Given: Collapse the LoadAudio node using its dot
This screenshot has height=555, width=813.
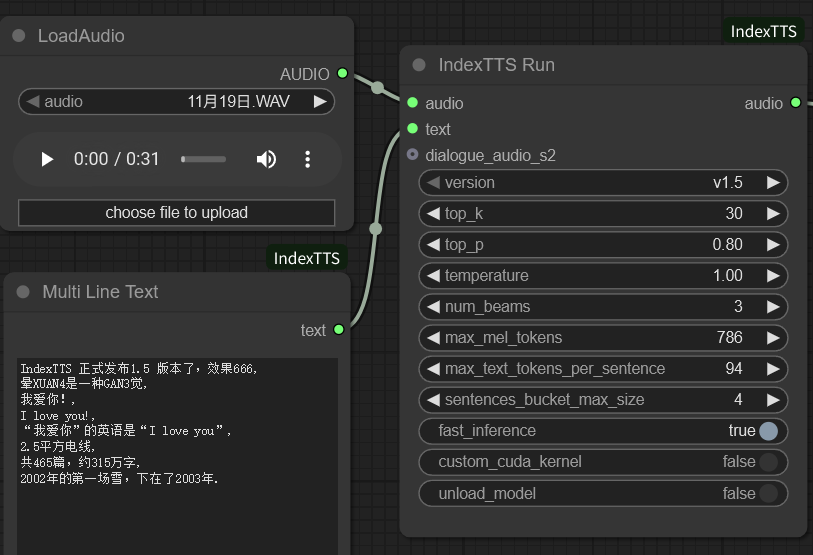Looking at the screenshot, I should (19, 36).
